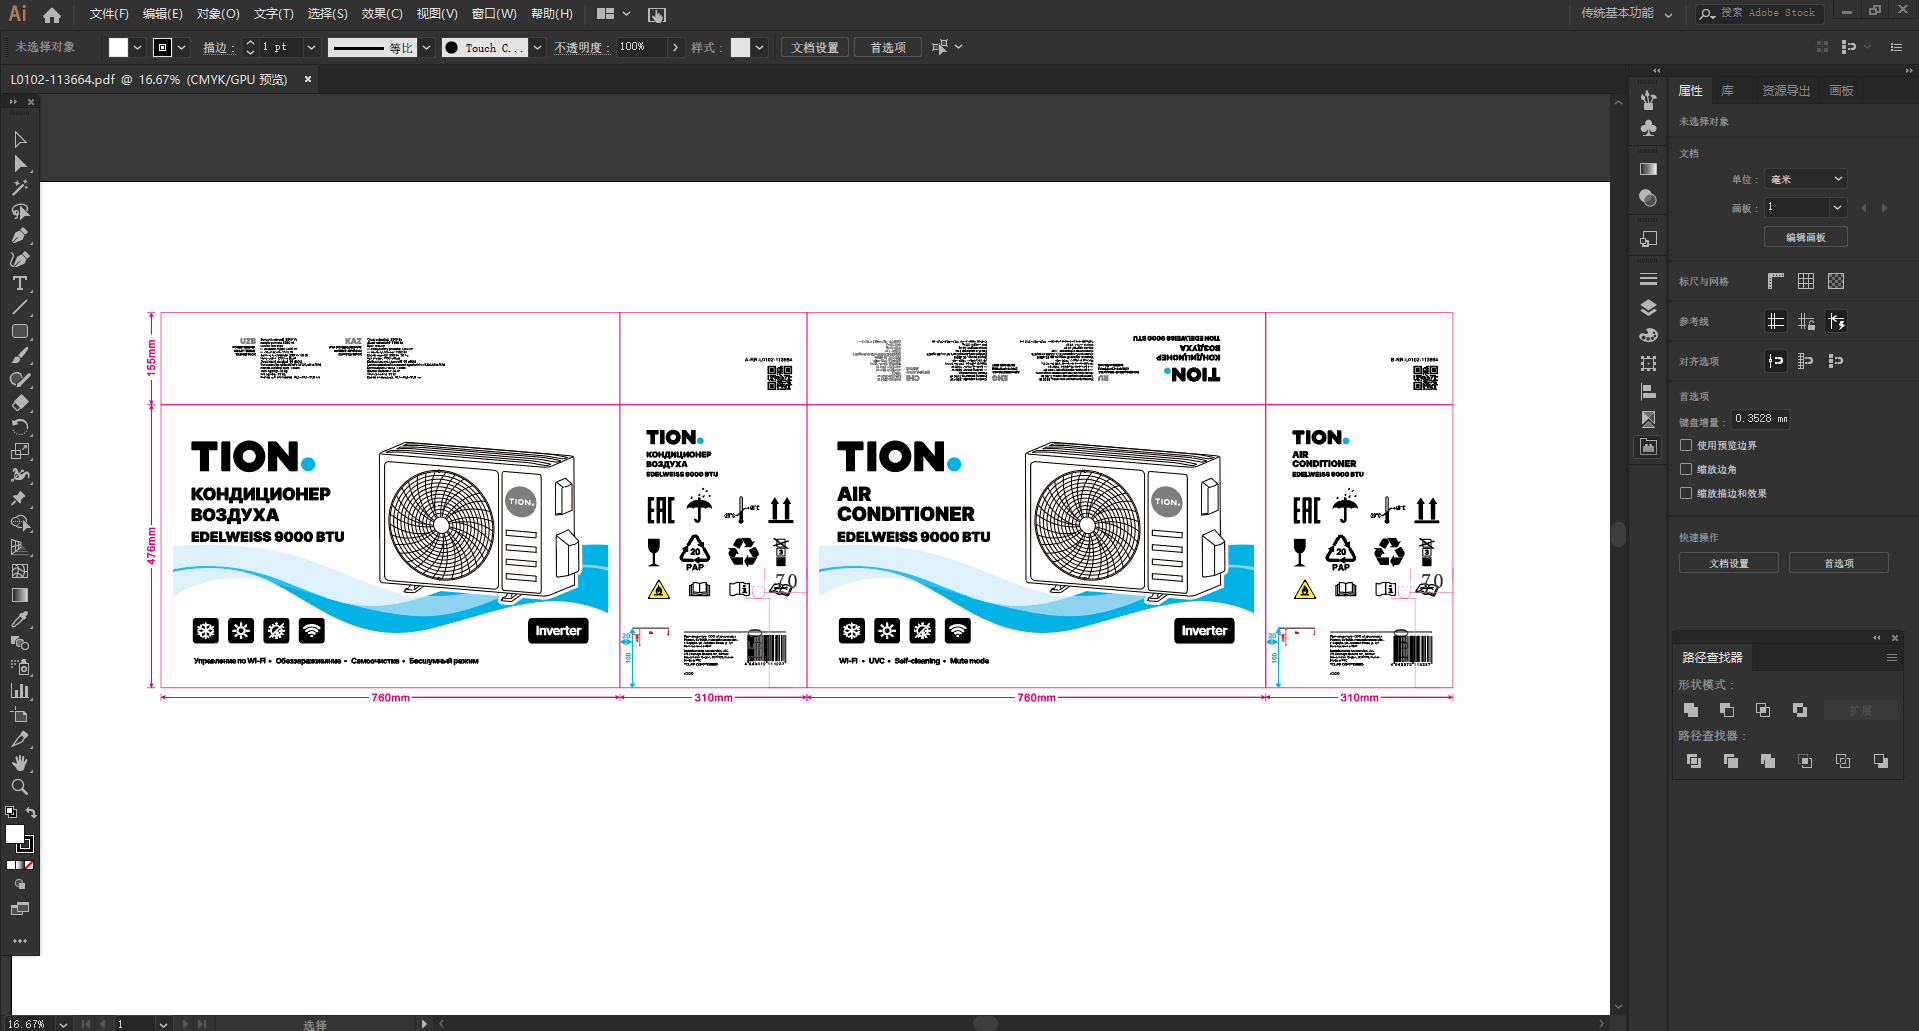The height and width of the screenshot is (1031, 1919).
Task: Toggle show grid button in 标尺与网格
Action: tap(1806, 281)
